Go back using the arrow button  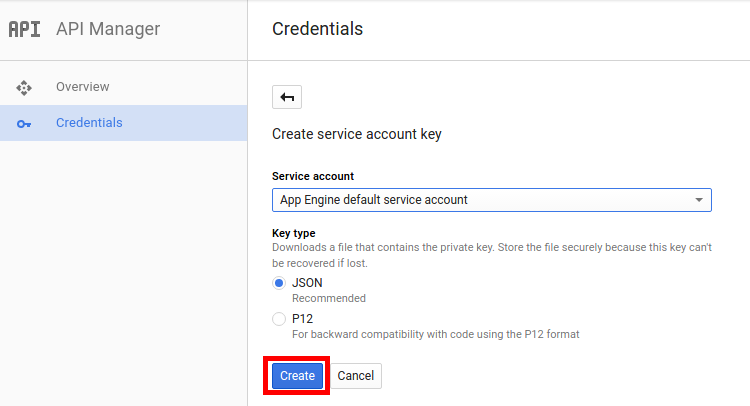pos(287,97)
